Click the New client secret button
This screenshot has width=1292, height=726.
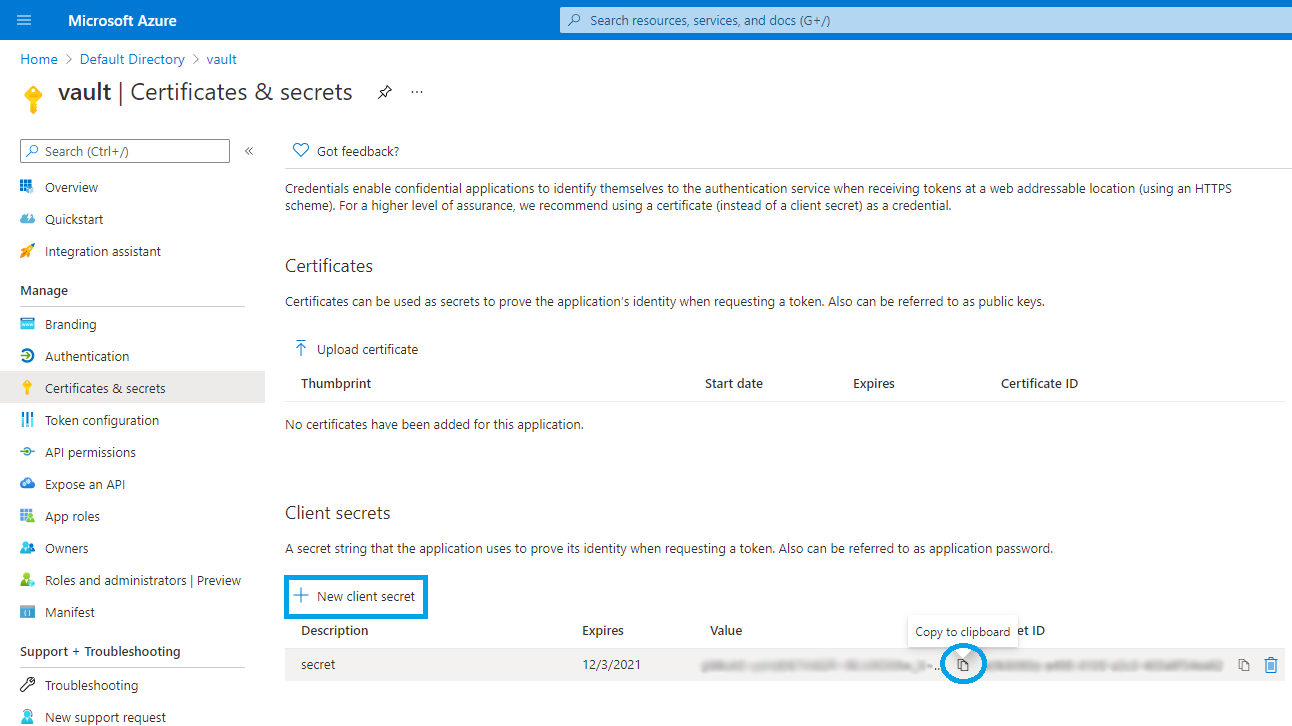[x=356, y=596]
